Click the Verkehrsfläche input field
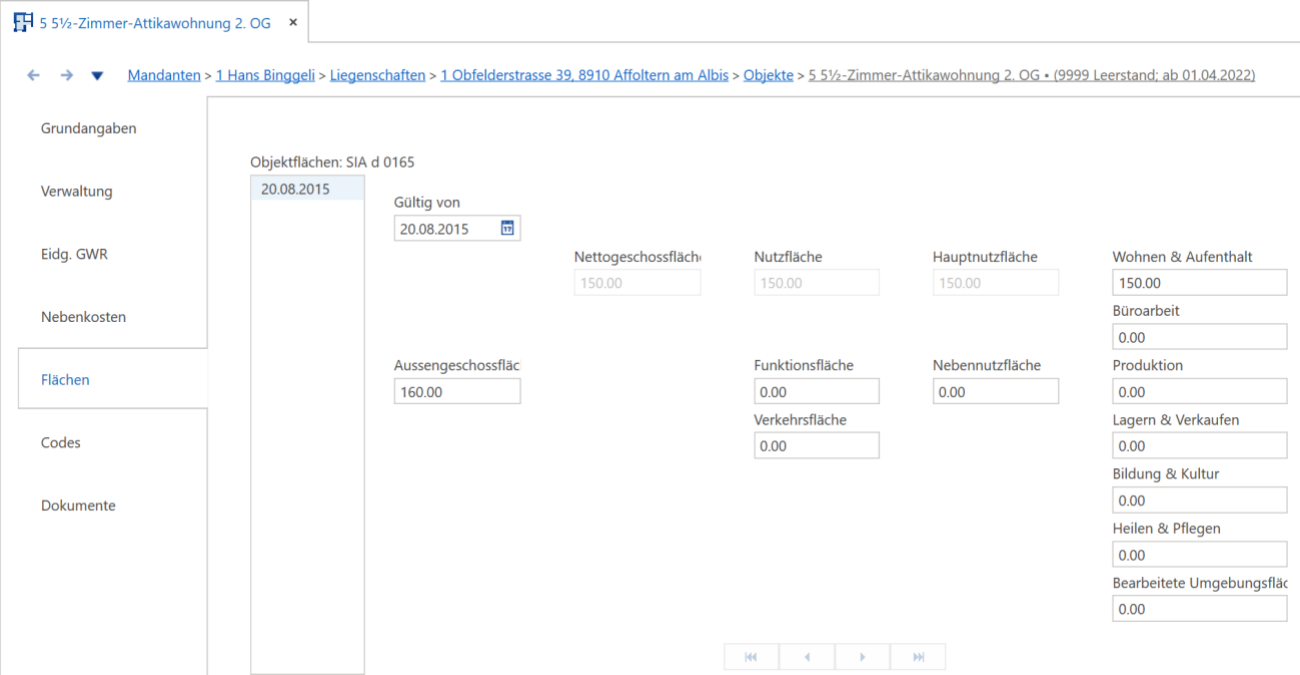The image size is (1300, 675). point(816,446)
